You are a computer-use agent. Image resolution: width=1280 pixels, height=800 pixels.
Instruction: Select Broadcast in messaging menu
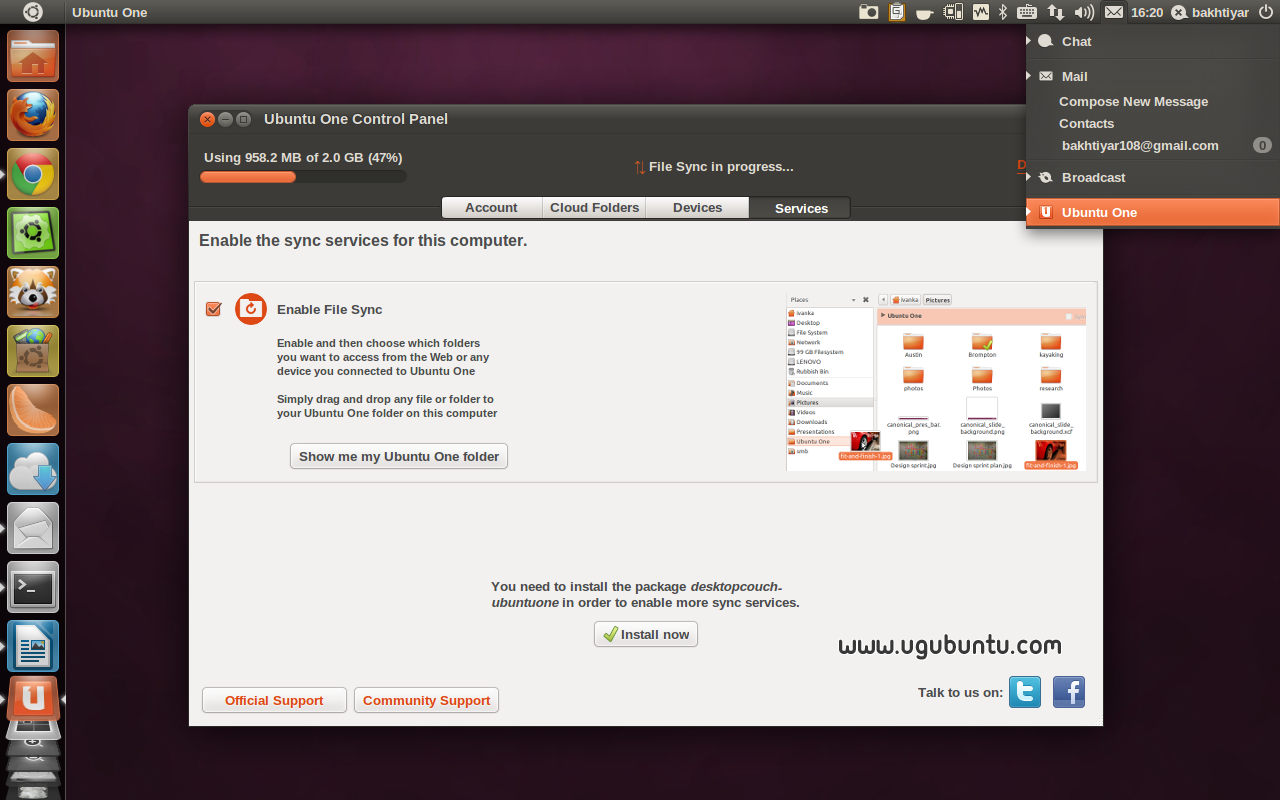coord(1153,177)
